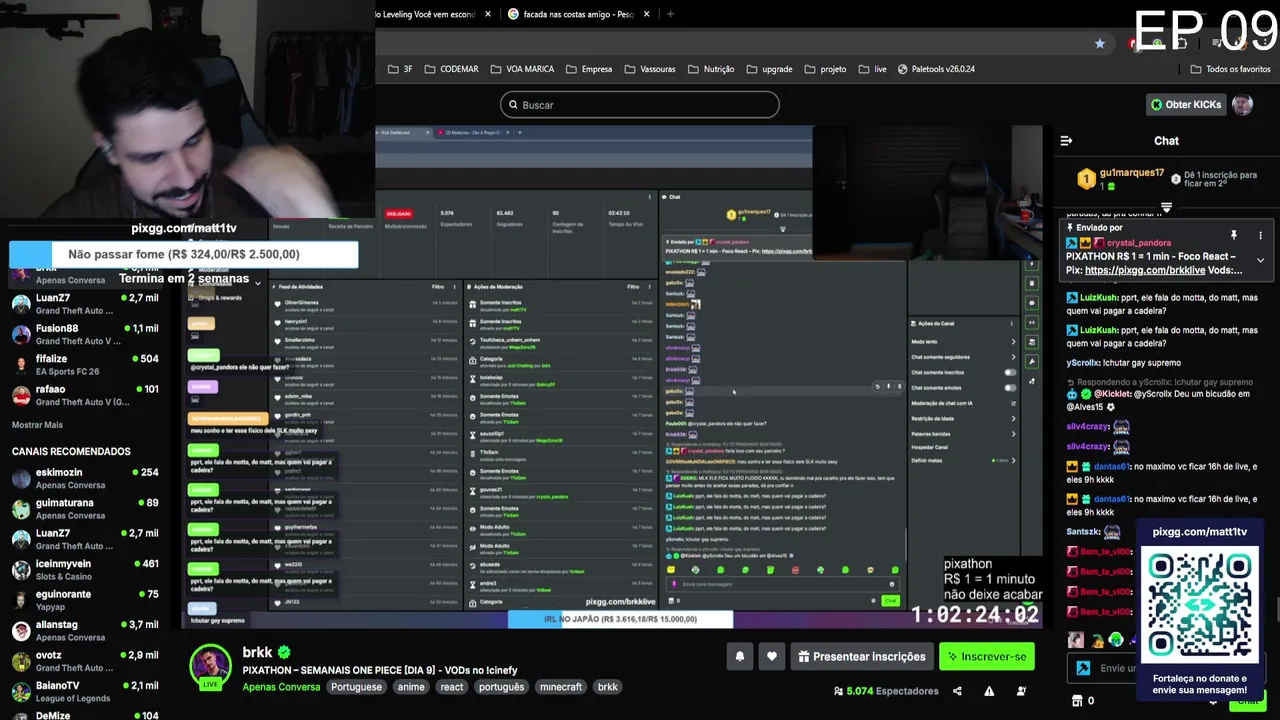1280x720 pixels.
Task: Click the português tag
Action: [501, 687]
